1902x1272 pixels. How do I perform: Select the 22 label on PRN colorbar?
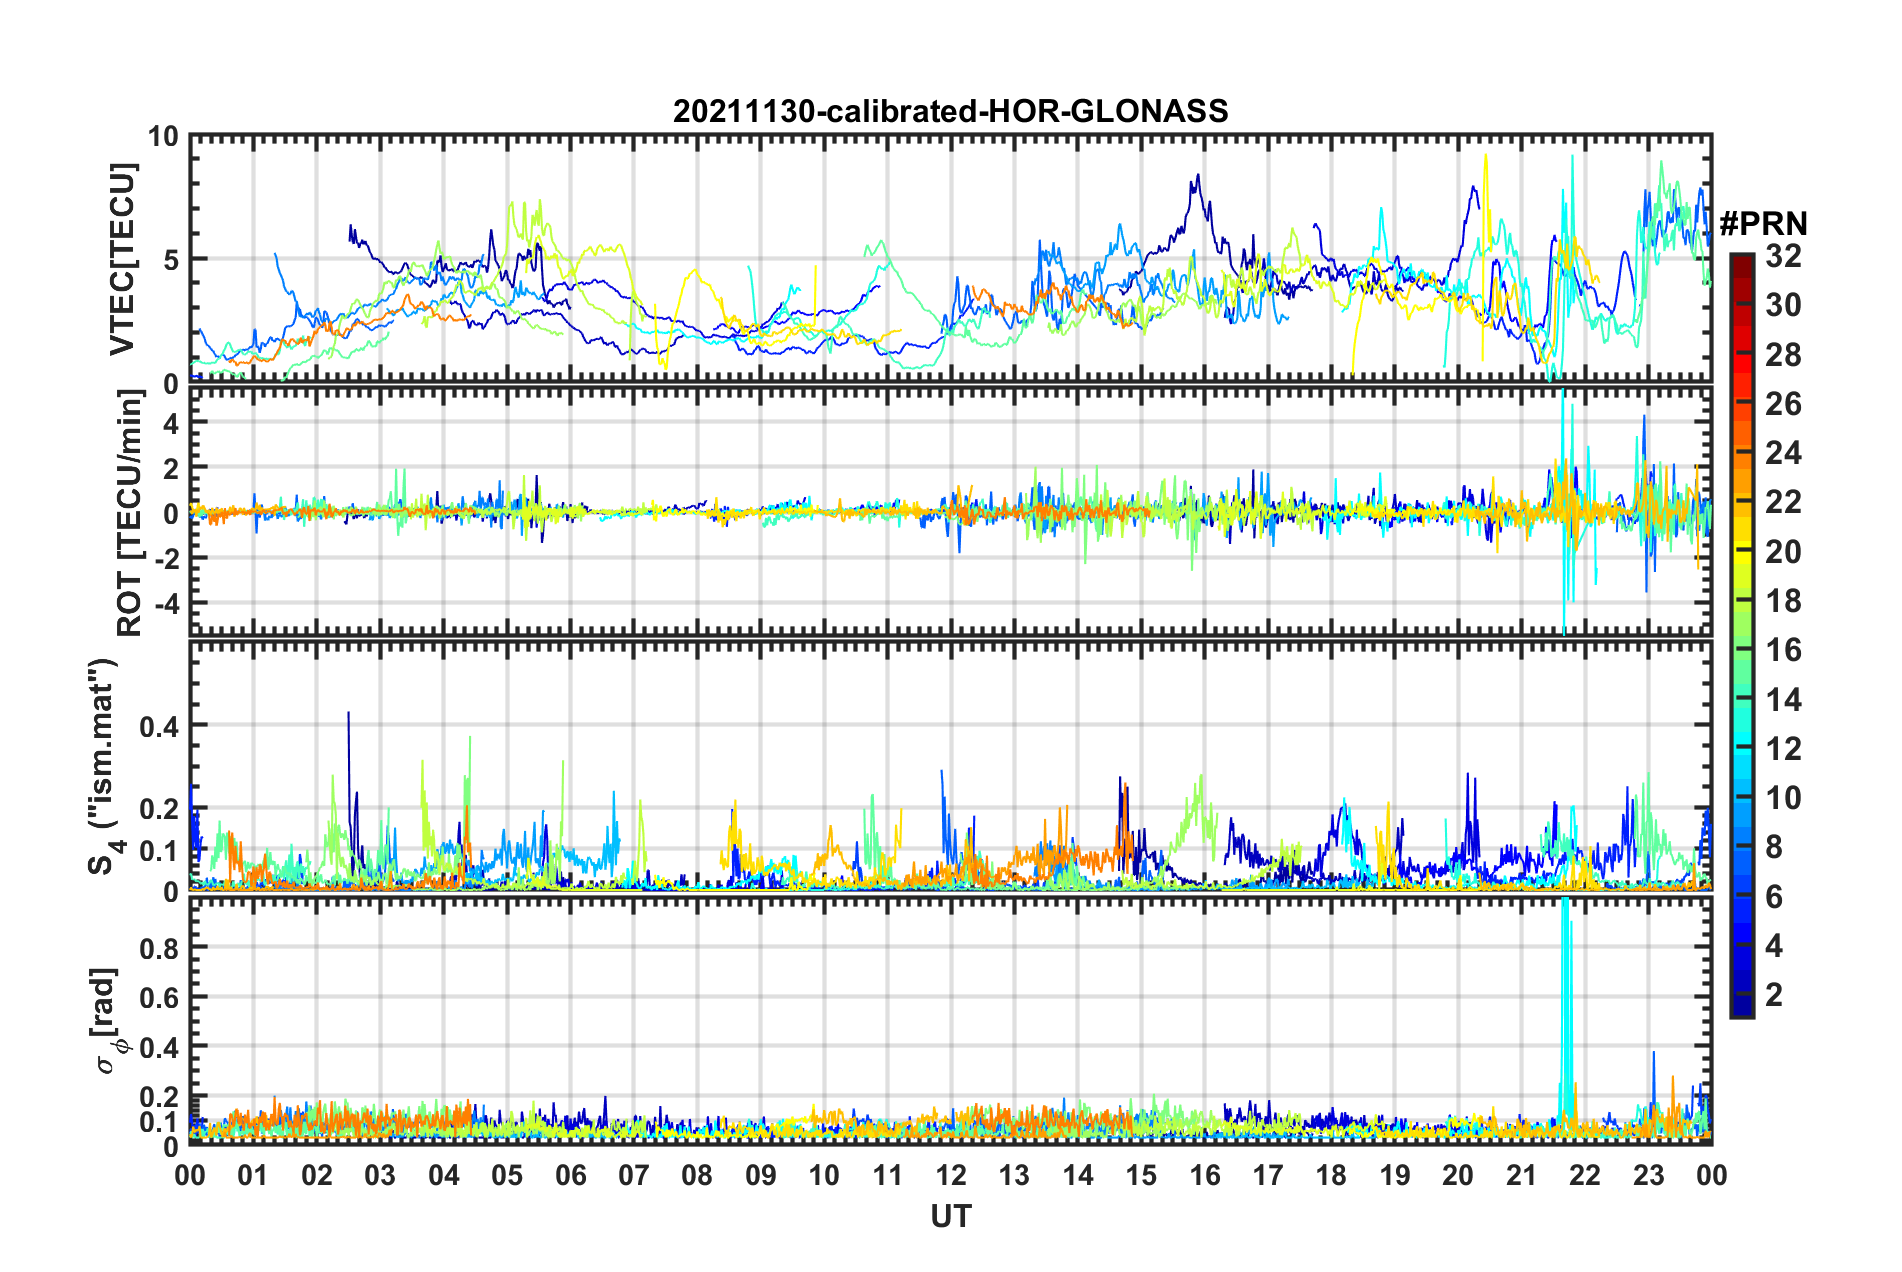[x=1783, y=502]
